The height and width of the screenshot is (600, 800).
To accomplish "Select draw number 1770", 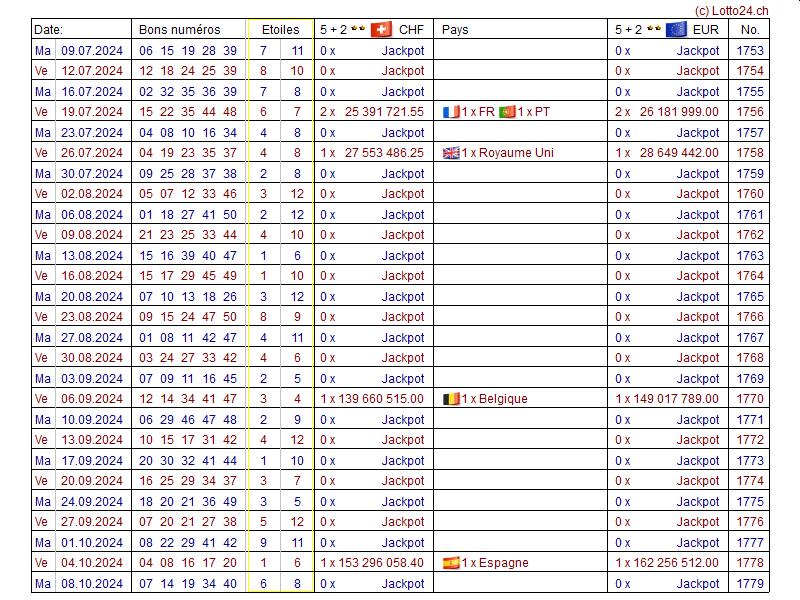I will [x=749, y=399].
